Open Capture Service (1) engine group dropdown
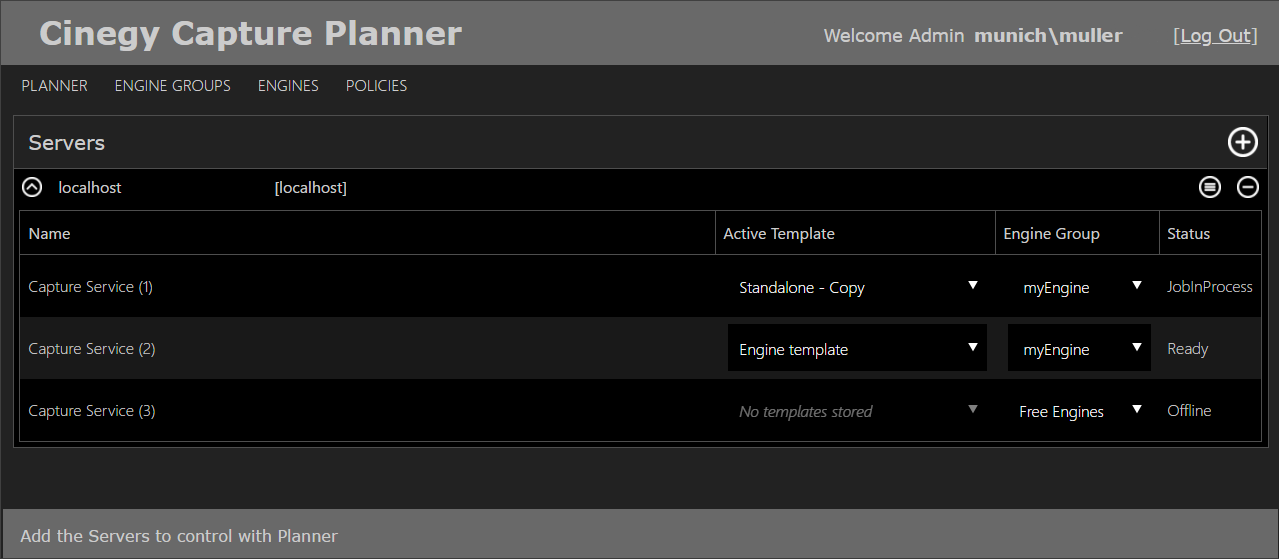Viewport: 1279px width, 559px height. (x=1079, y=287)
